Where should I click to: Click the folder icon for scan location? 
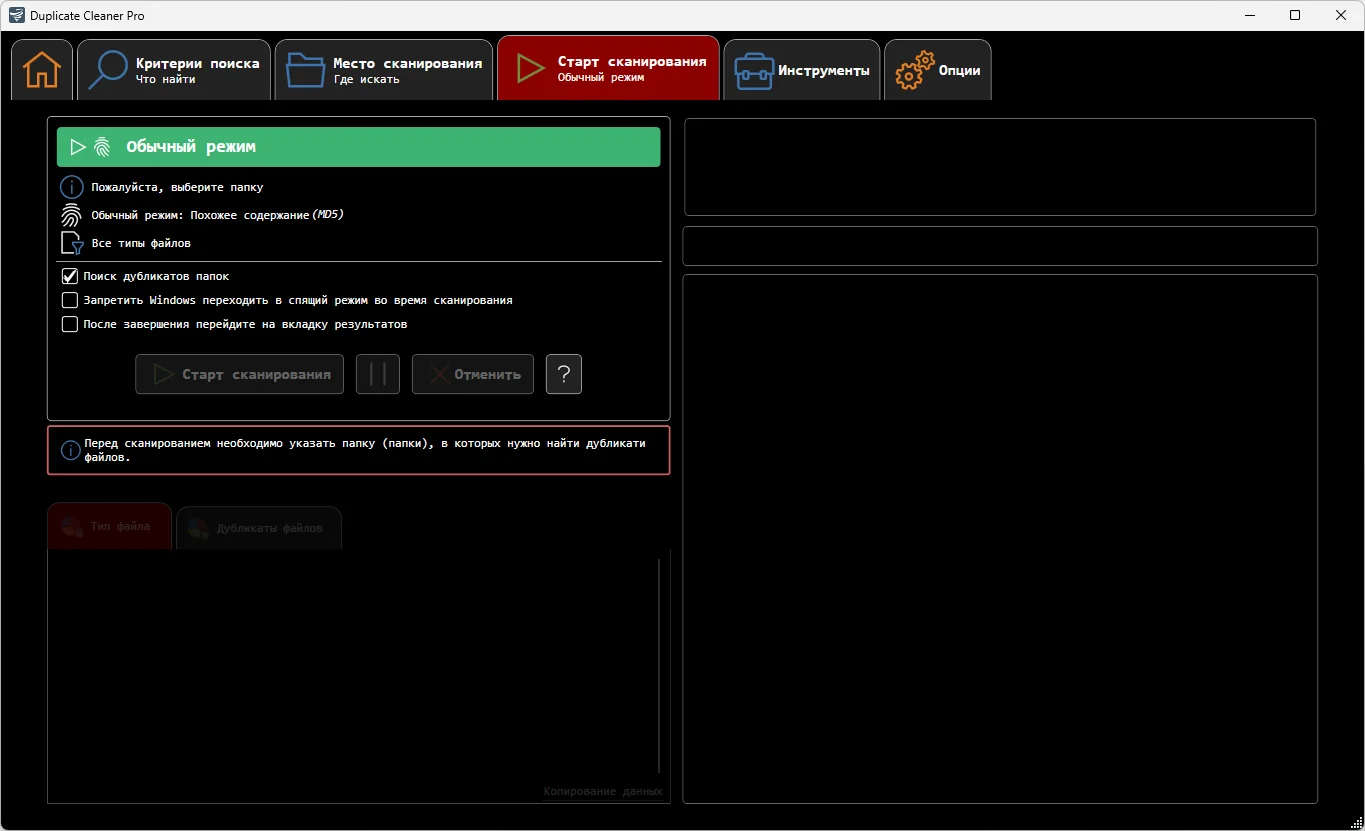click(305, 70)
